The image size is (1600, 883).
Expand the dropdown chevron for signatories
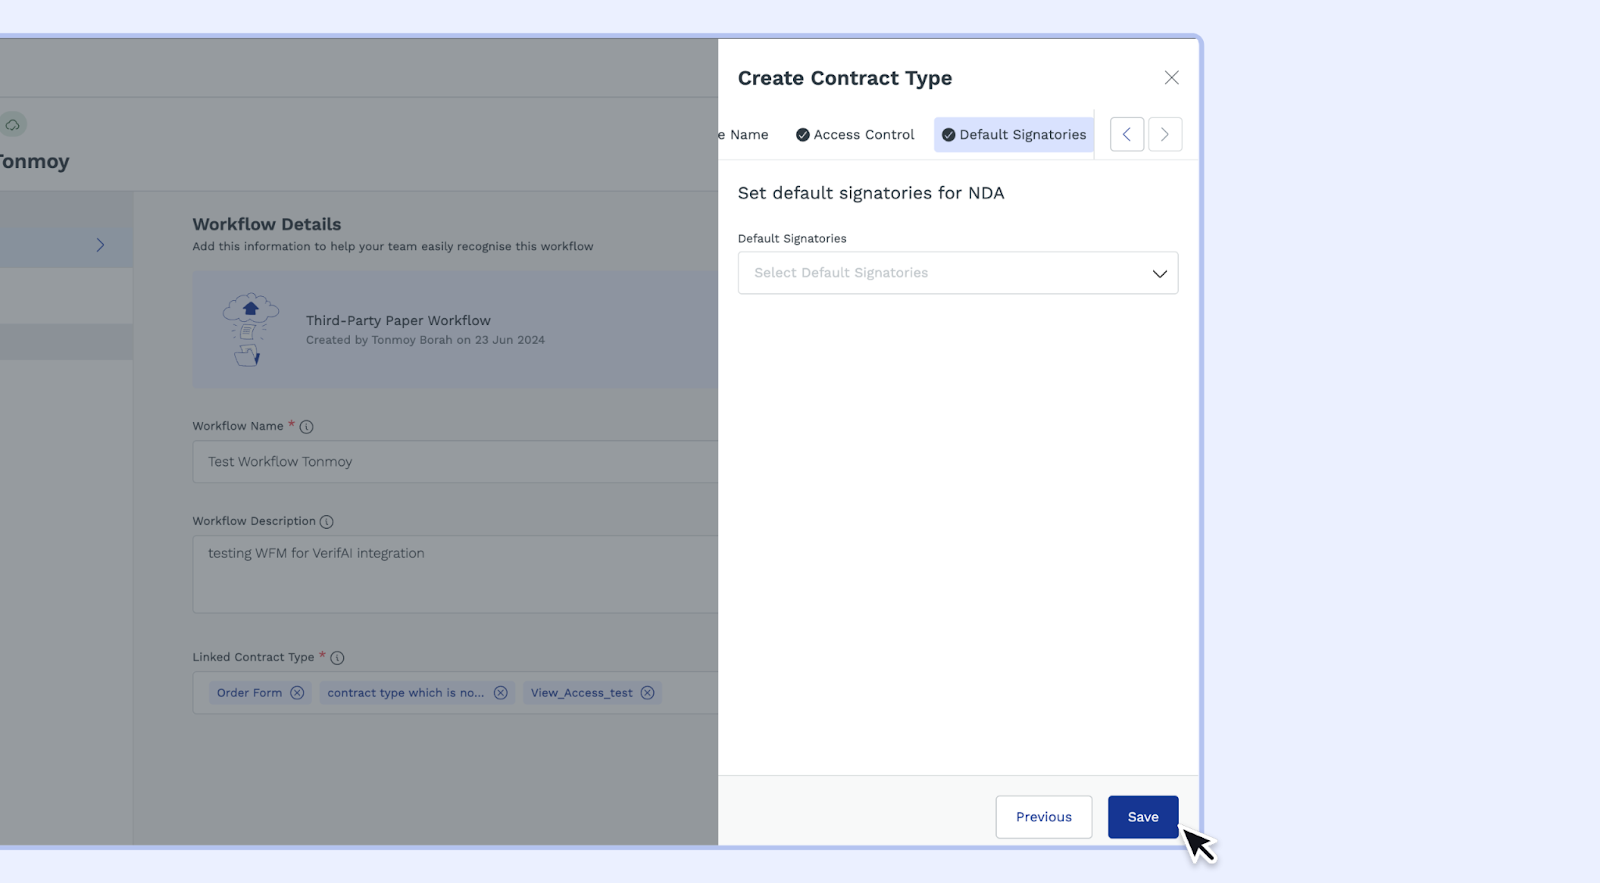1159,274
